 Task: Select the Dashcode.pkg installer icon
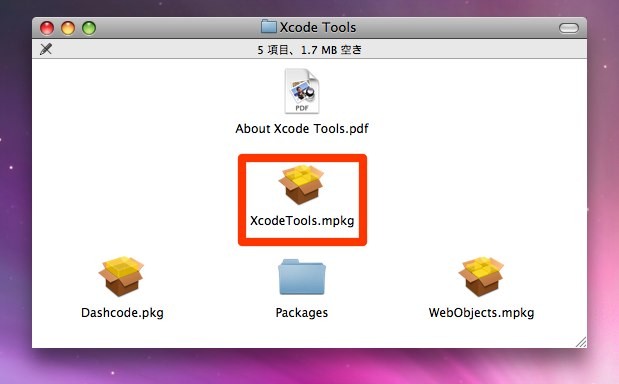(121, 276)
